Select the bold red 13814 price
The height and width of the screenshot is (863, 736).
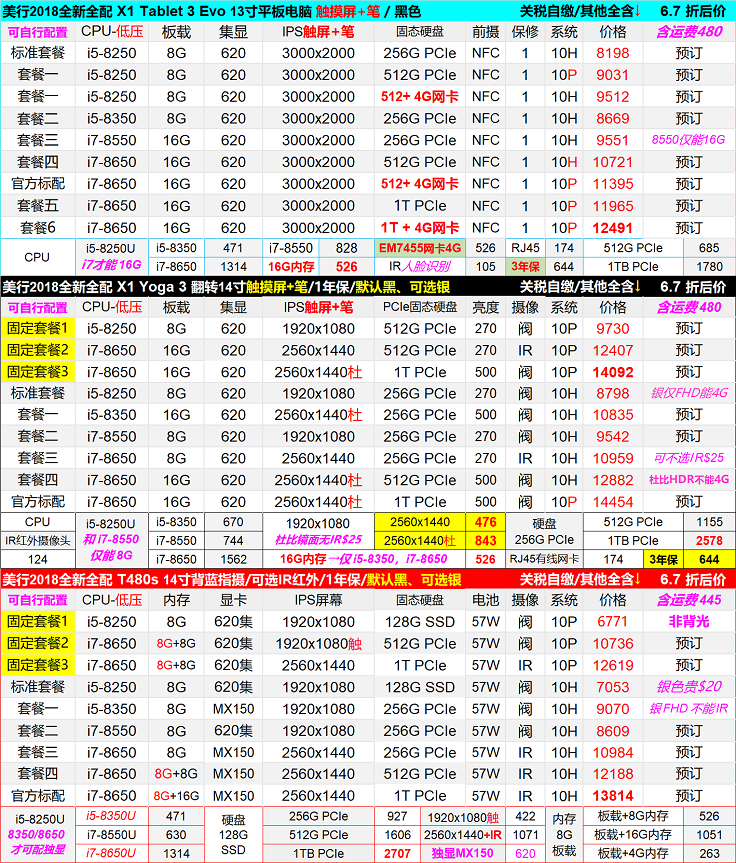[612, 795]
